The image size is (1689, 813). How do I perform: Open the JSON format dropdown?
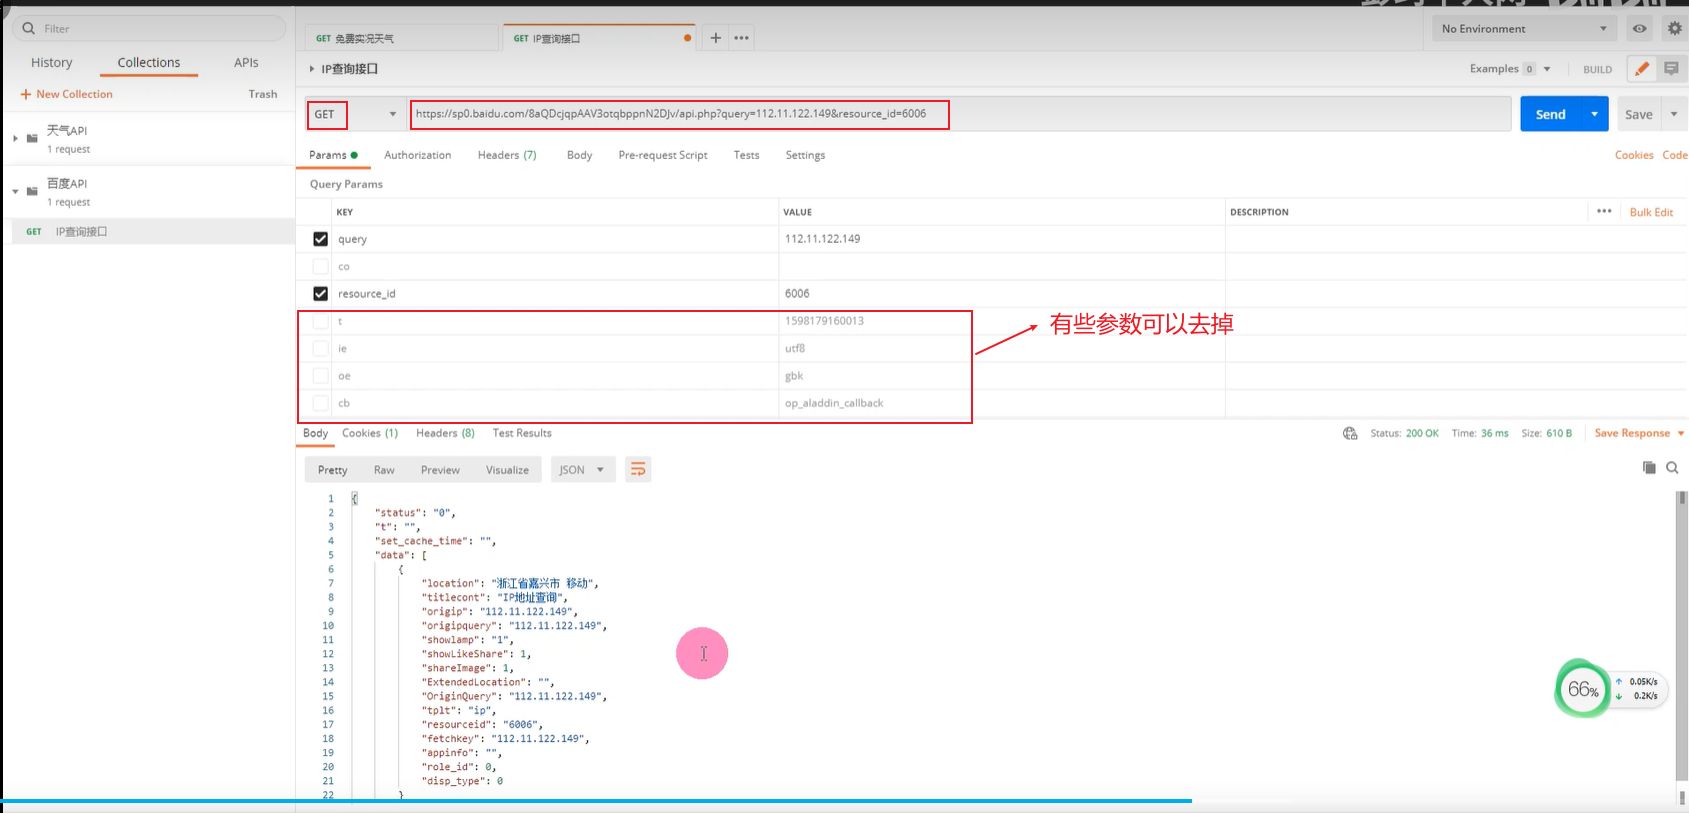click(581, 470)
